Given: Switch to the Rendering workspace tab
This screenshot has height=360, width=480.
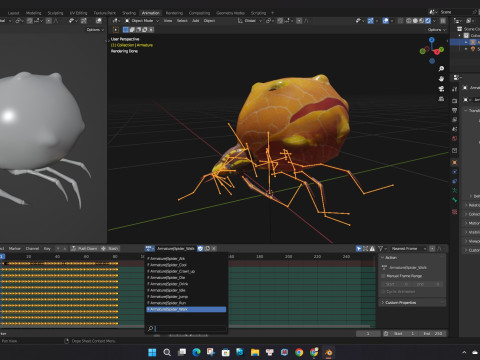Looking at the screenshot, I should pyautogui.click(x=174, y=13).
